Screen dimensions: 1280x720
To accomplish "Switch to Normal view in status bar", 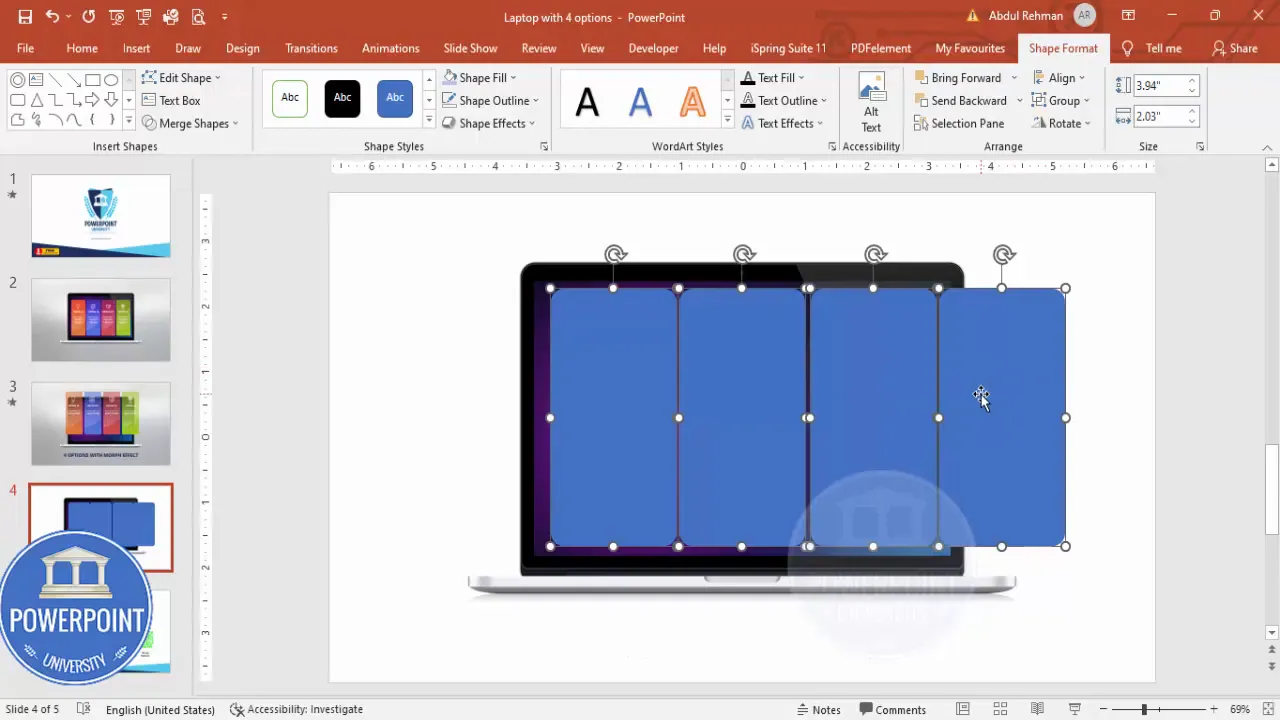I will (962, 709).
